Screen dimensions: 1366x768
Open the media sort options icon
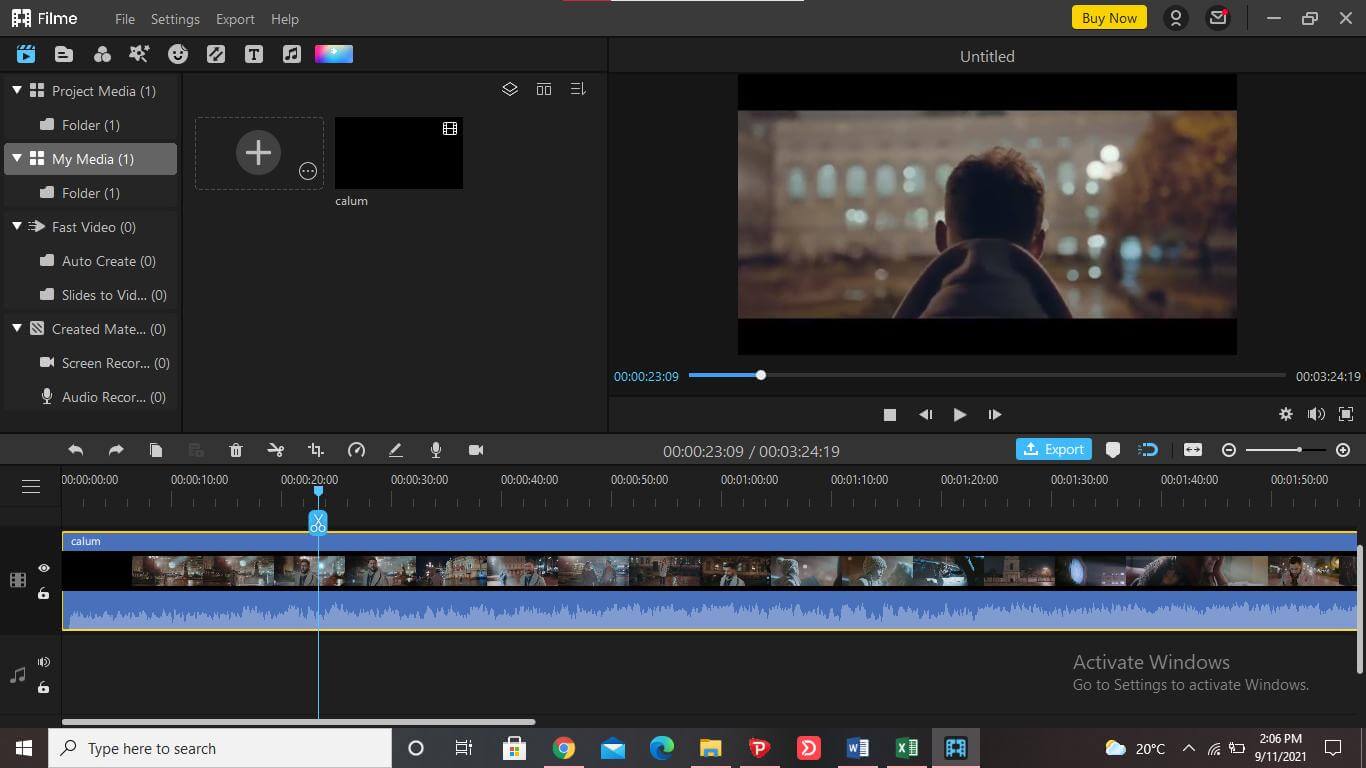(x=578, y=89)
